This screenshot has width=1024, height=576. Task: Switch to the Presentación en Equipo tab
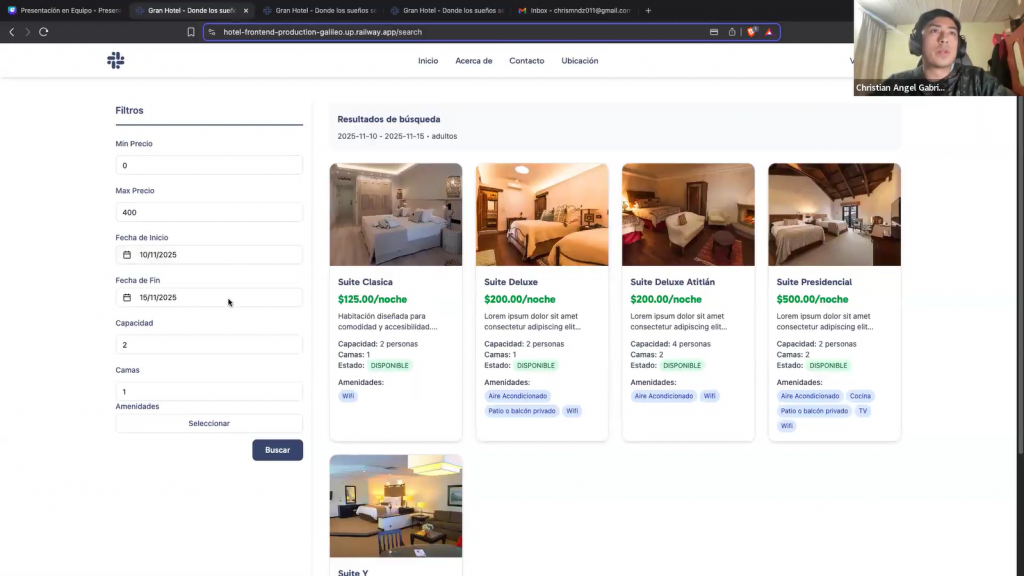(x=65, y=11)
